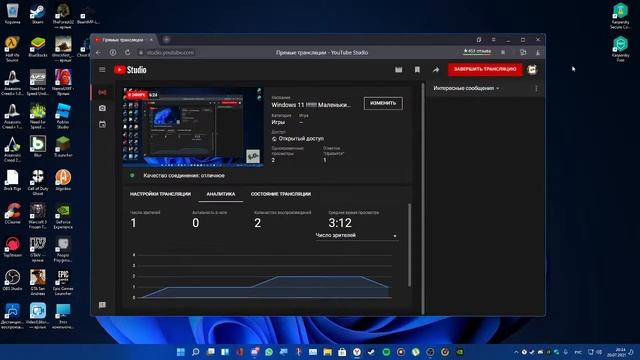Viewport: 640px width, 360px height.
Task: Open Half-Life Source desktop icon
Action: [x=12, y=49]
